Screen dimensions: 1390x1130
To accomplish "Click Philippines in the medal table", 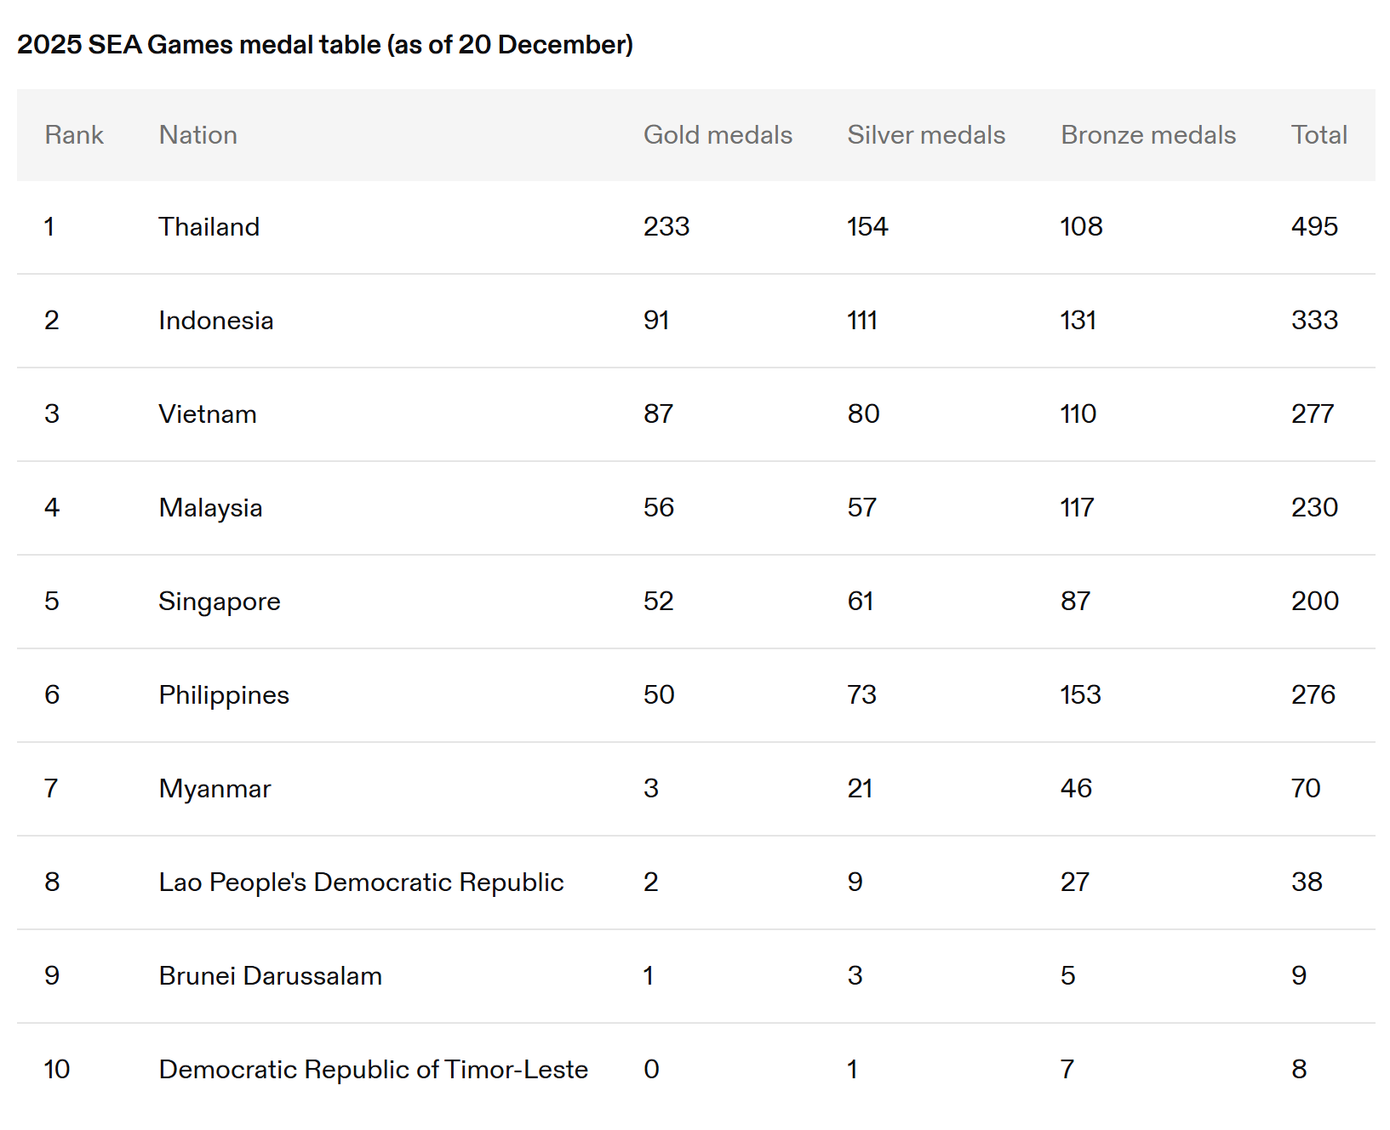I will click(x=223, y=695).
